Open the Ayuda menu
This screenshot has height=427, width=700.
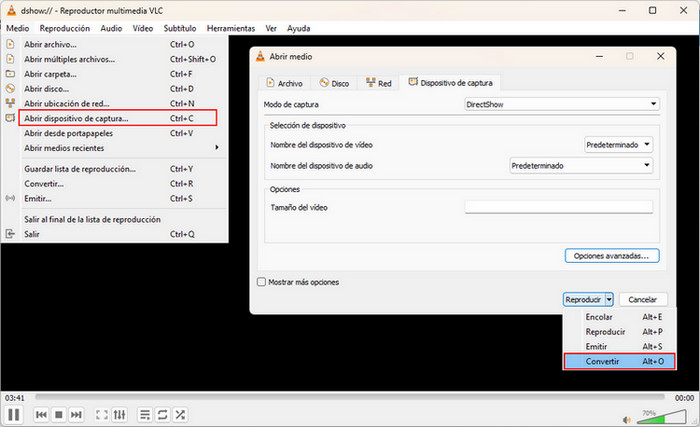click(x=299, y=28)
